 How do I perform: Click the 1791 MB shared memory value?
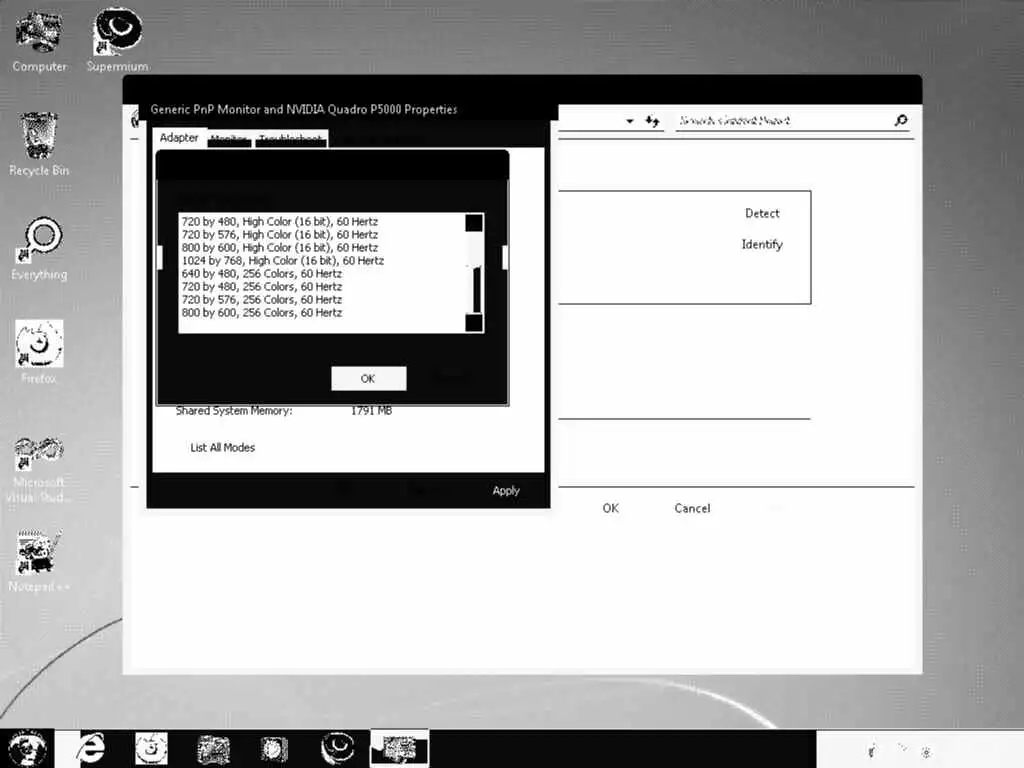pos(372,411)
